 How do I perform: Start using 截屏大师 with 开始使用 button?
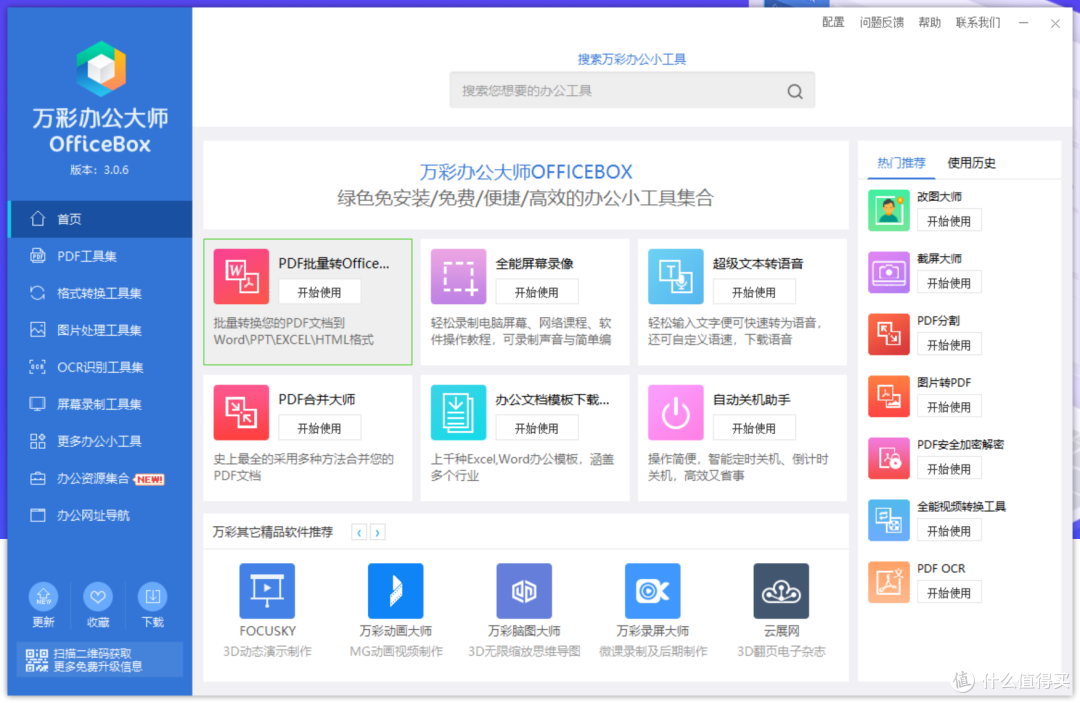[948, 283]
